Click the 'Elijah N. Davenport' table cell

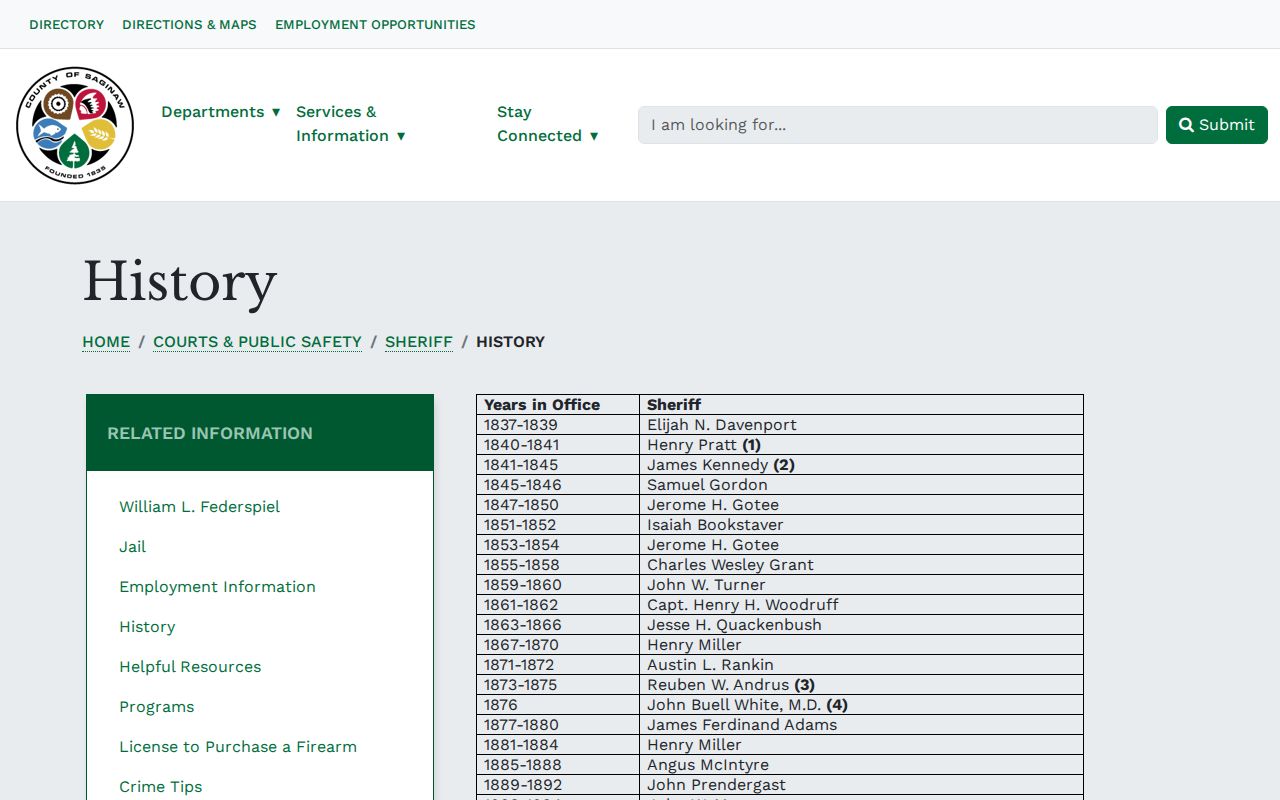click(x=861, y=425)
